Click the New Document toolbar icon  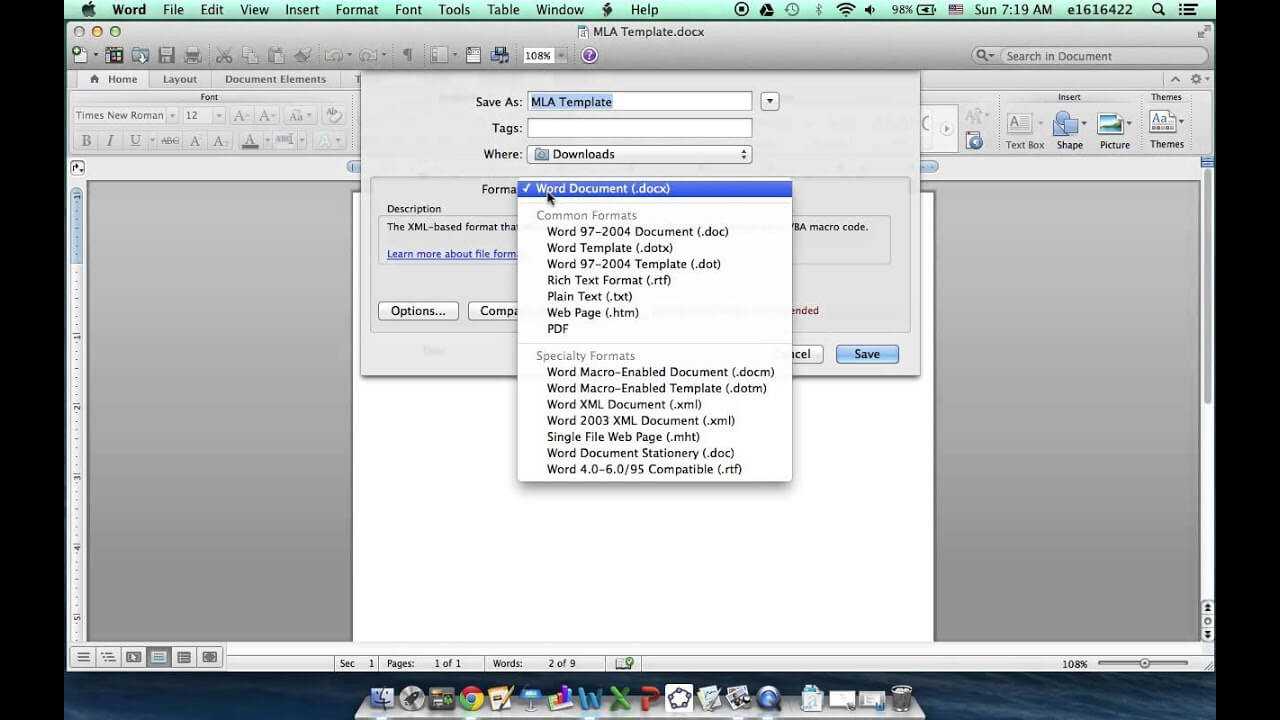(79, 55)
